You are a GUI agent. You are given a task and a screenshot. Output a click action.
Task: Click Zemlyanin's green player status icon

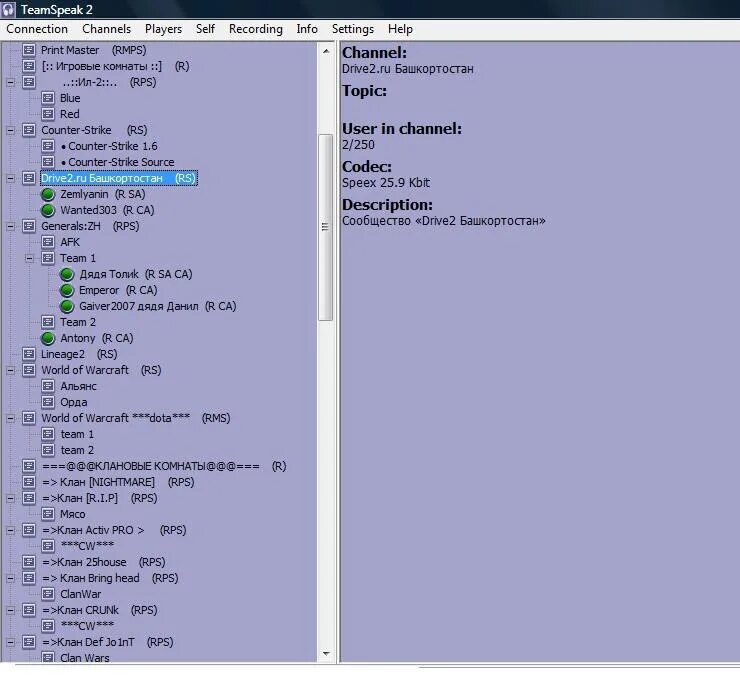click(48, 194)
